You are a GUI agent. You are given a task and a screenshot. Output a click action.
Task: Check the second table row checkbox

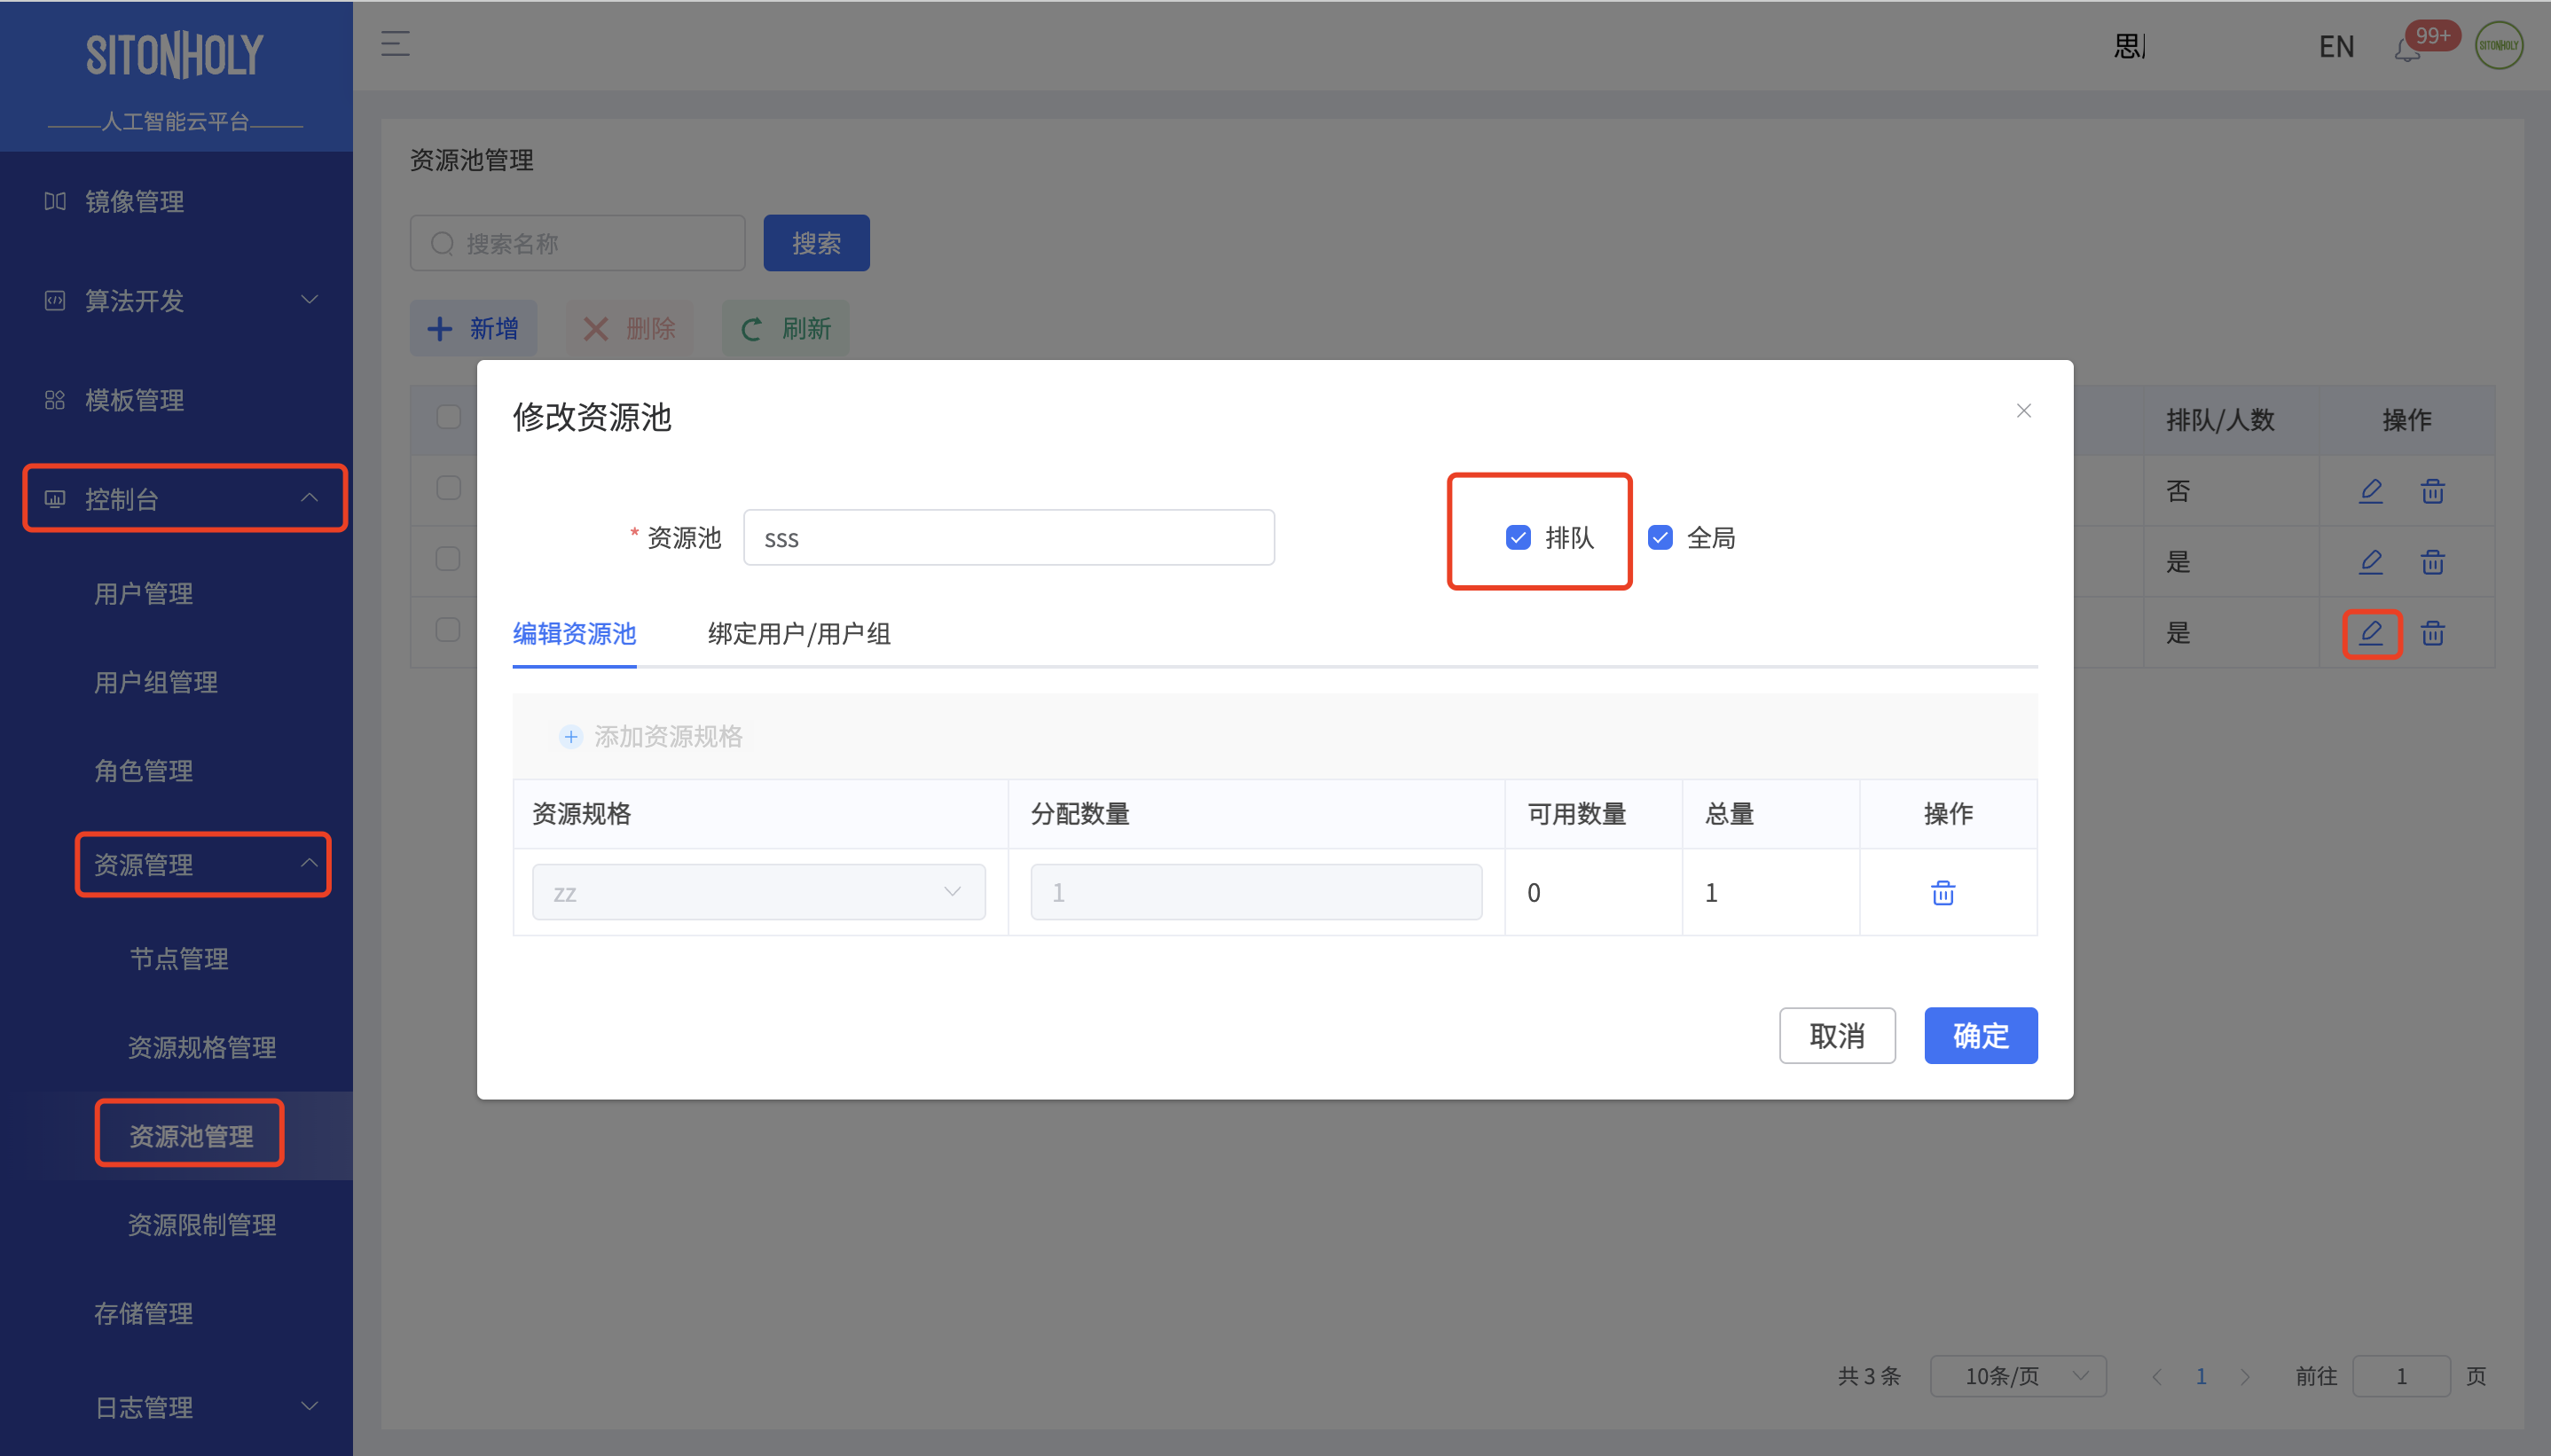pos(449,559)
